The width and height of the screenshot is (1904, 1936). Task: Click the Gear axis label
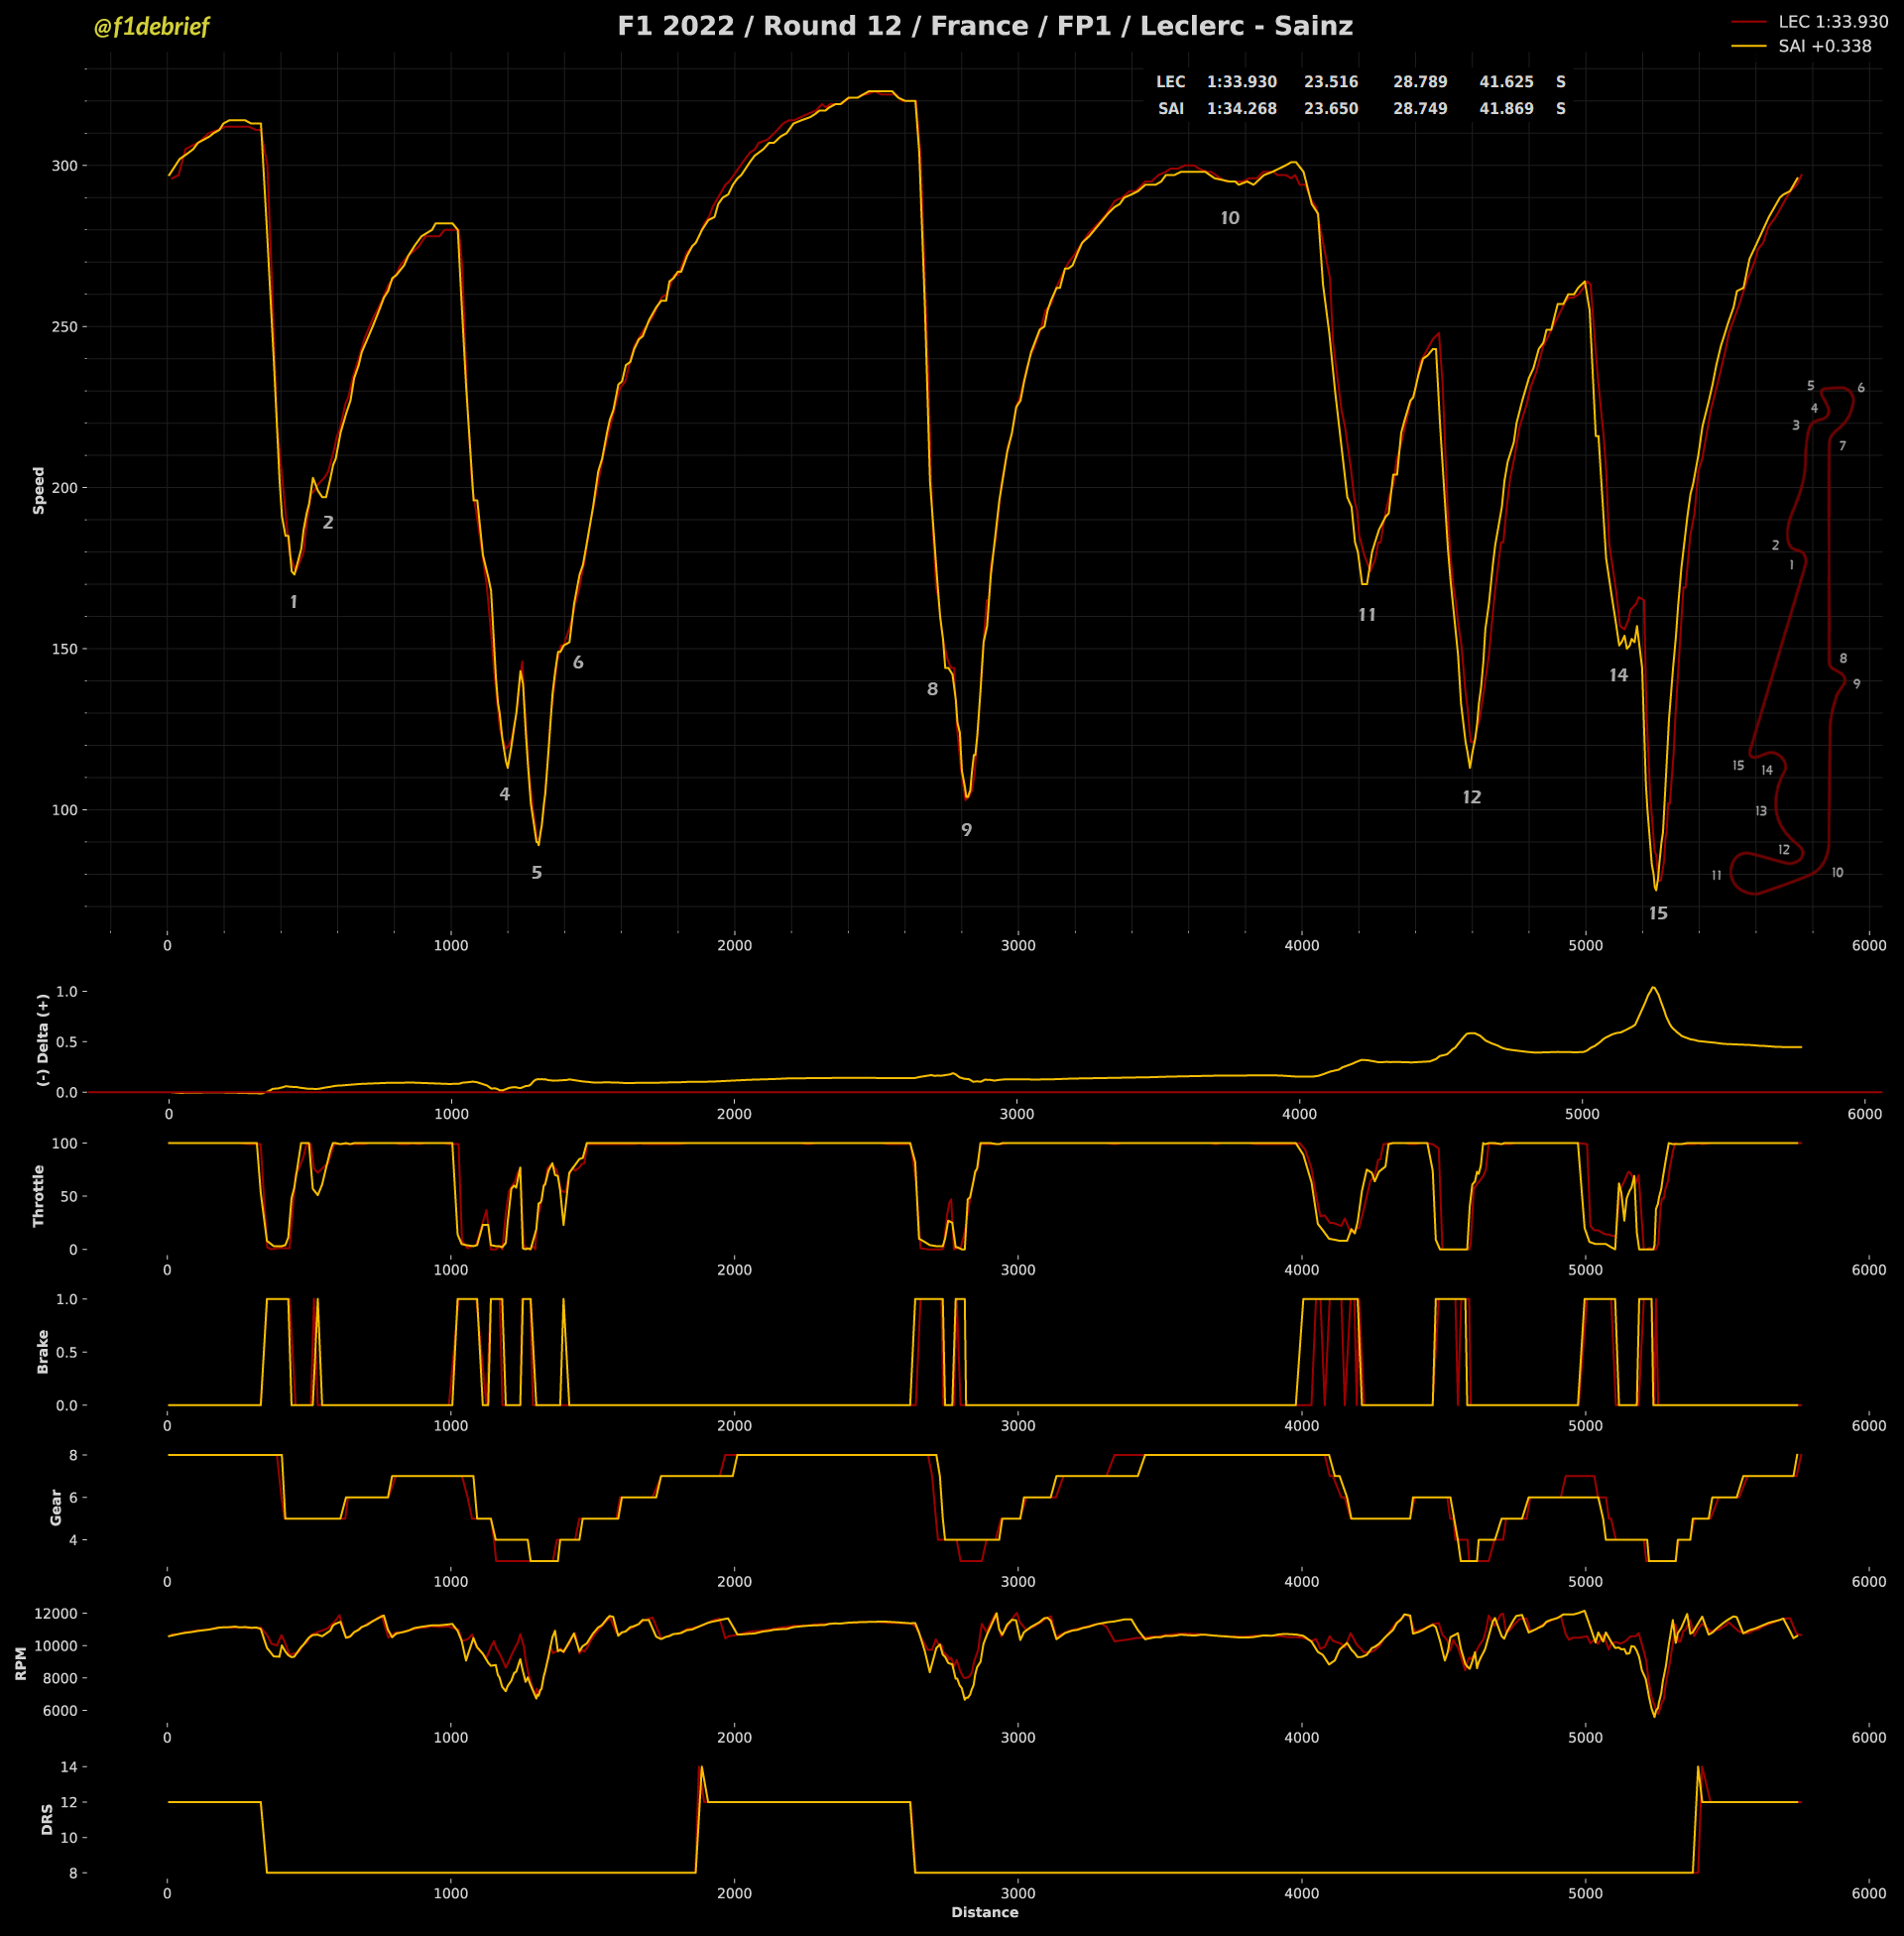pyautogui.click(x=56, y=1506)
